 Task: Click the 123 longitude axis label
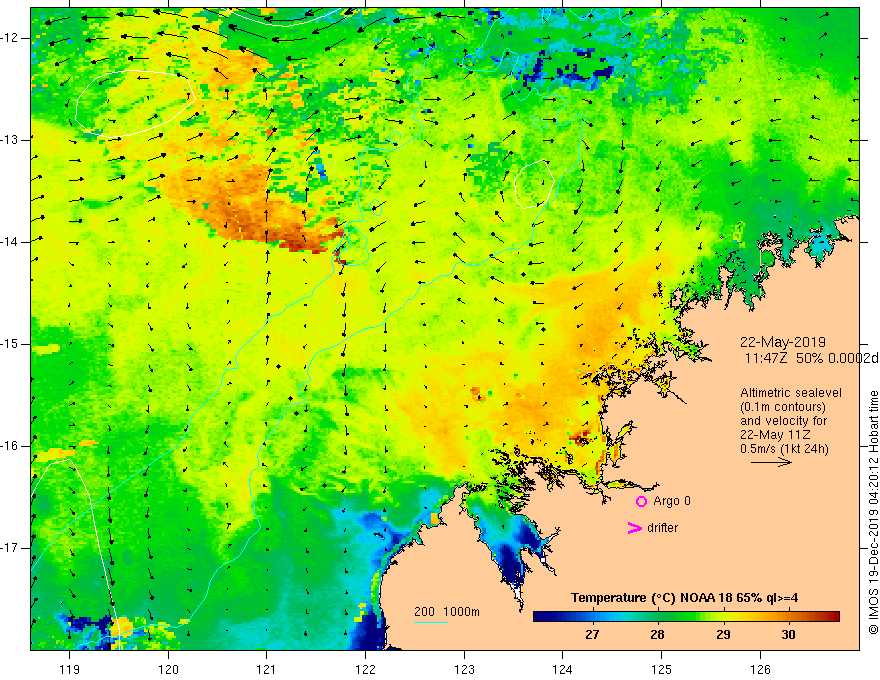click(x=464, y=669)
